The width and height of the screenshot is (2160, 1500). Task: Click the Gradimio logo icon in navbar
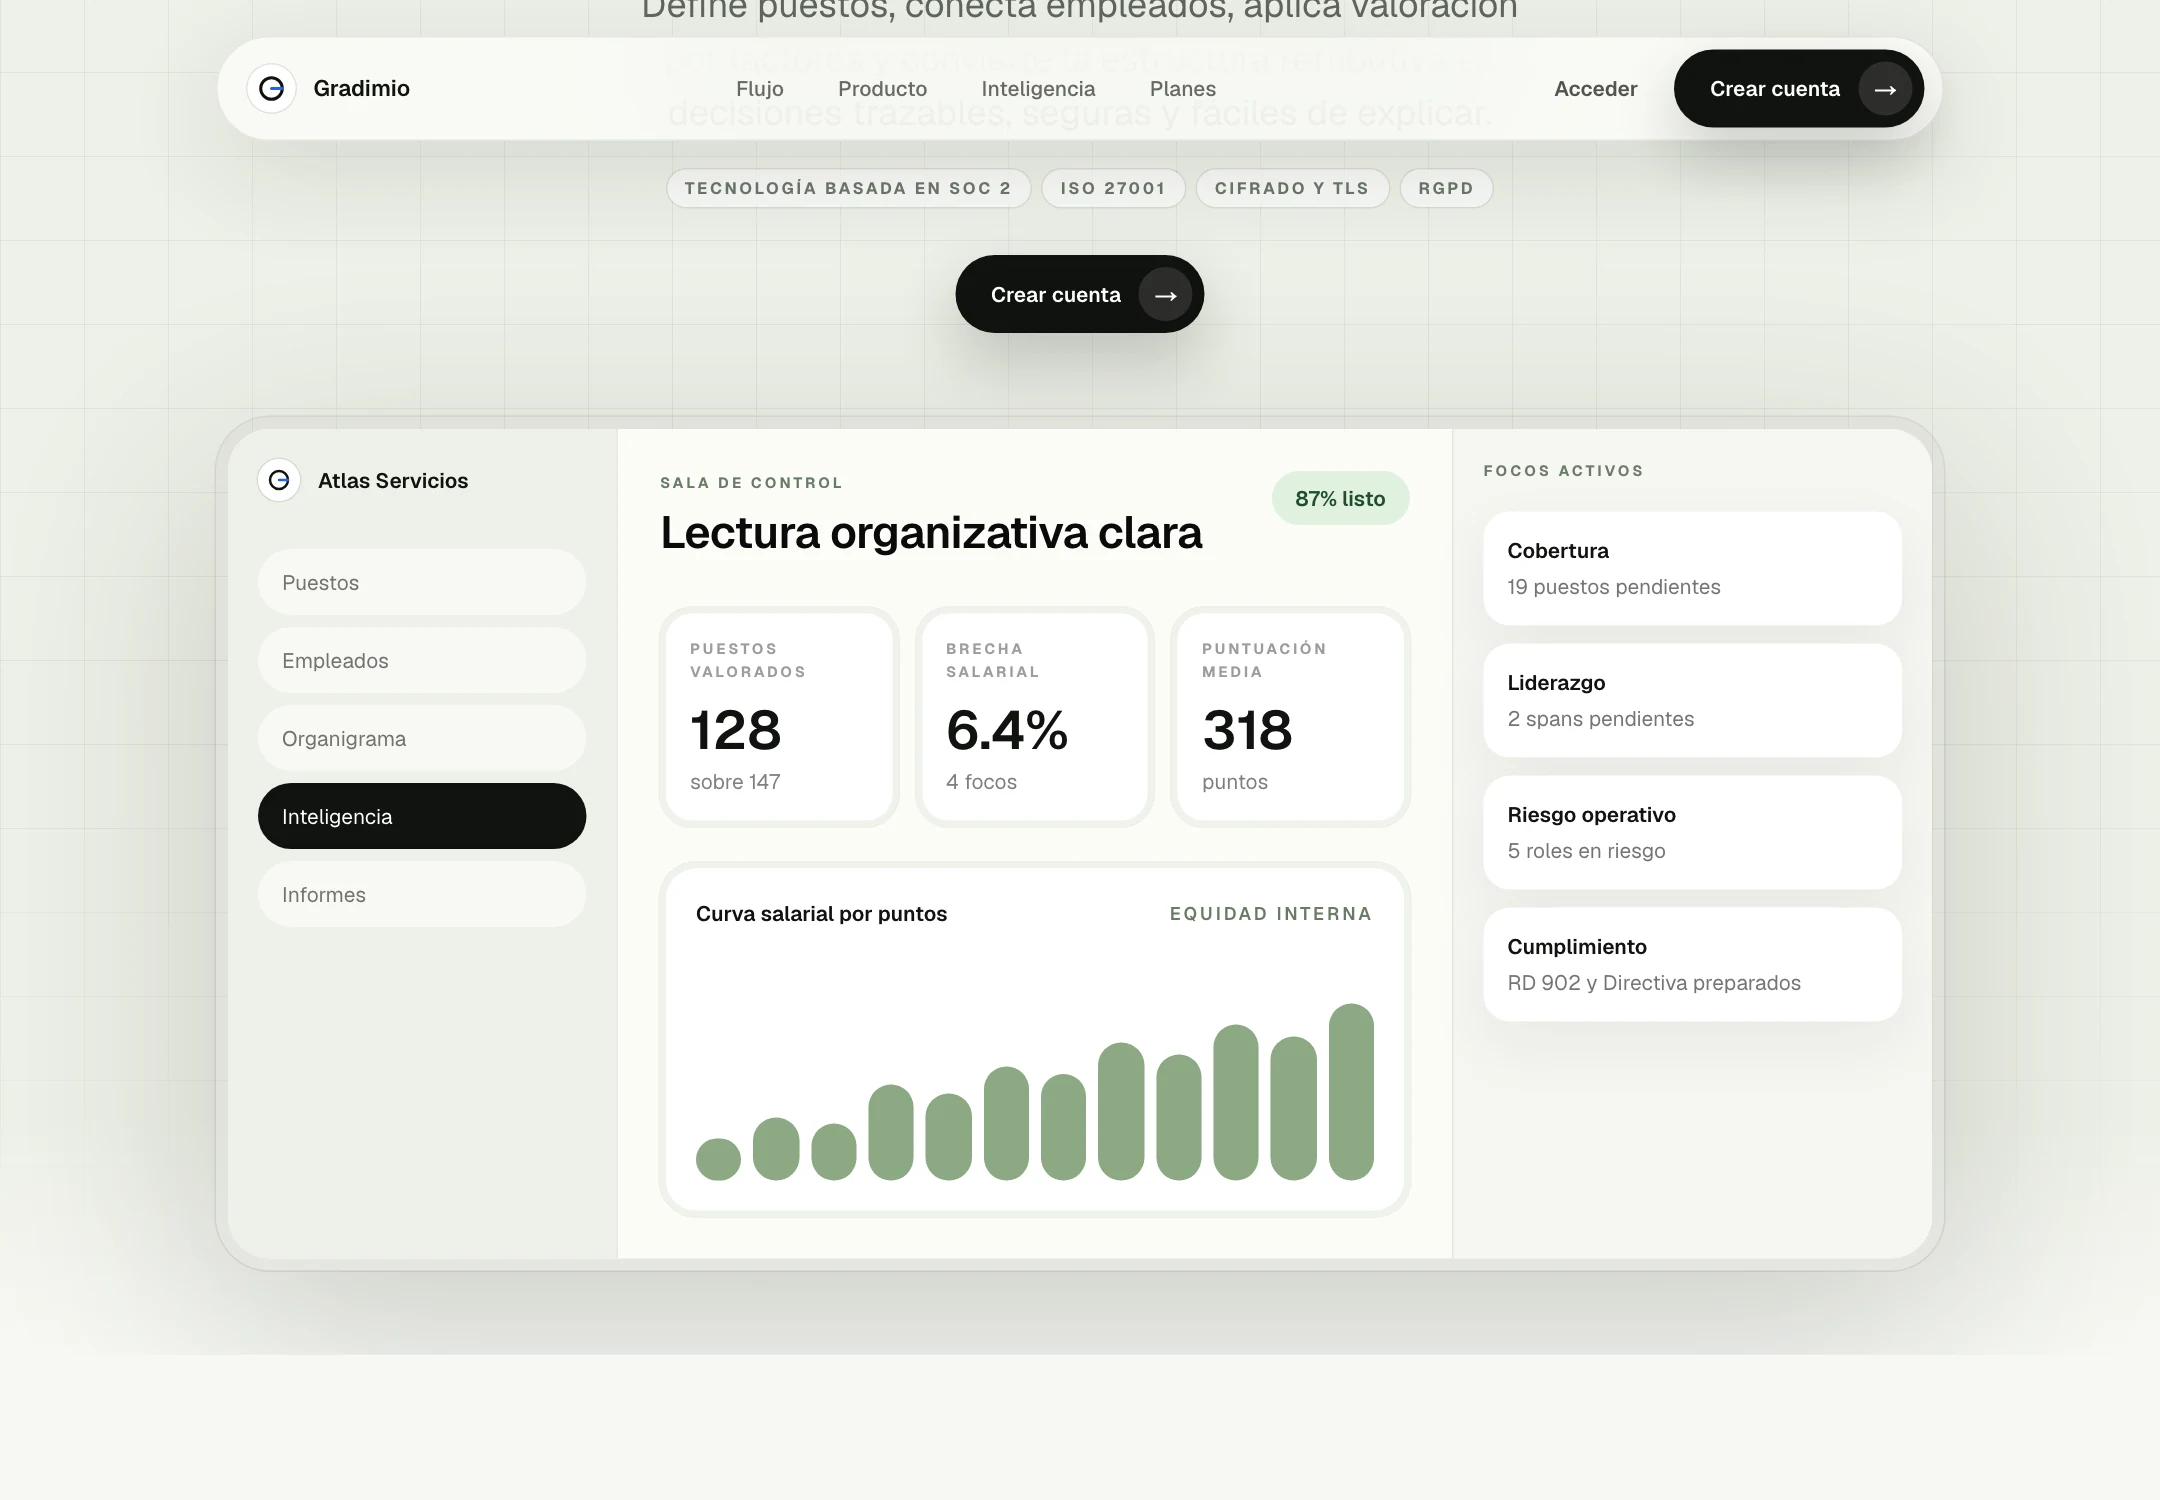tap(271, 89)
